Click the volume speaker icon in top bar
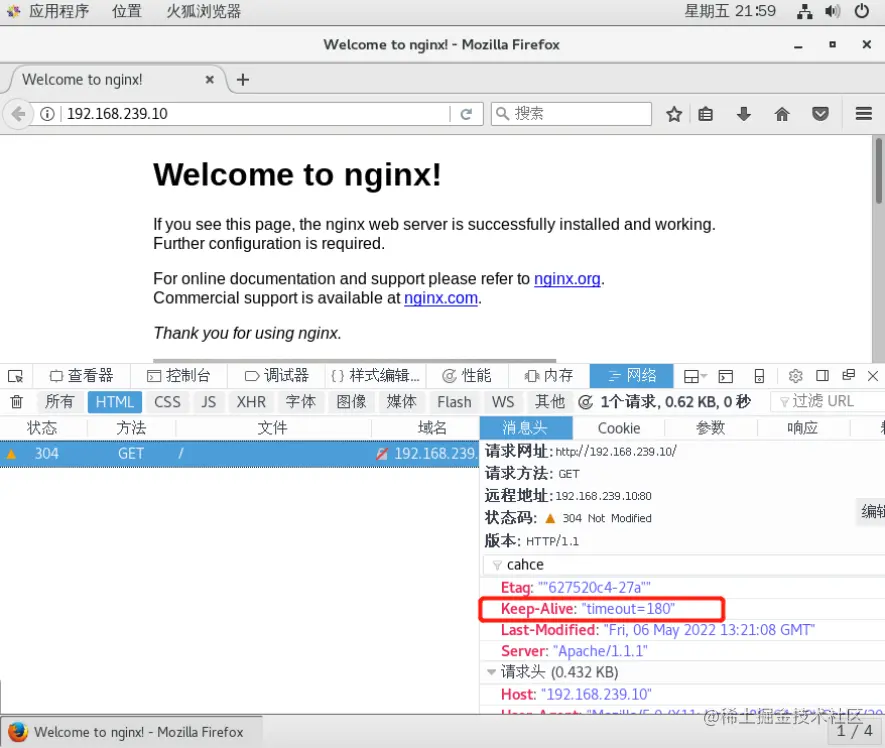 click(x=833, y=11)
